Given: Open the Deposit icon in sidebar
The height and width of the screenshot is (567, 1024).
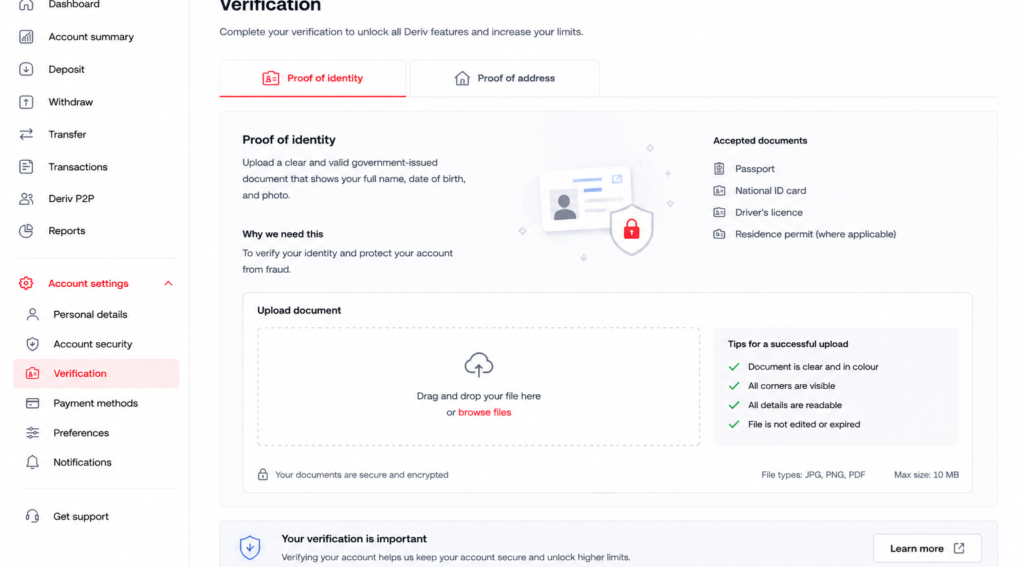Looking at the screenshot, I should [26, 69].
